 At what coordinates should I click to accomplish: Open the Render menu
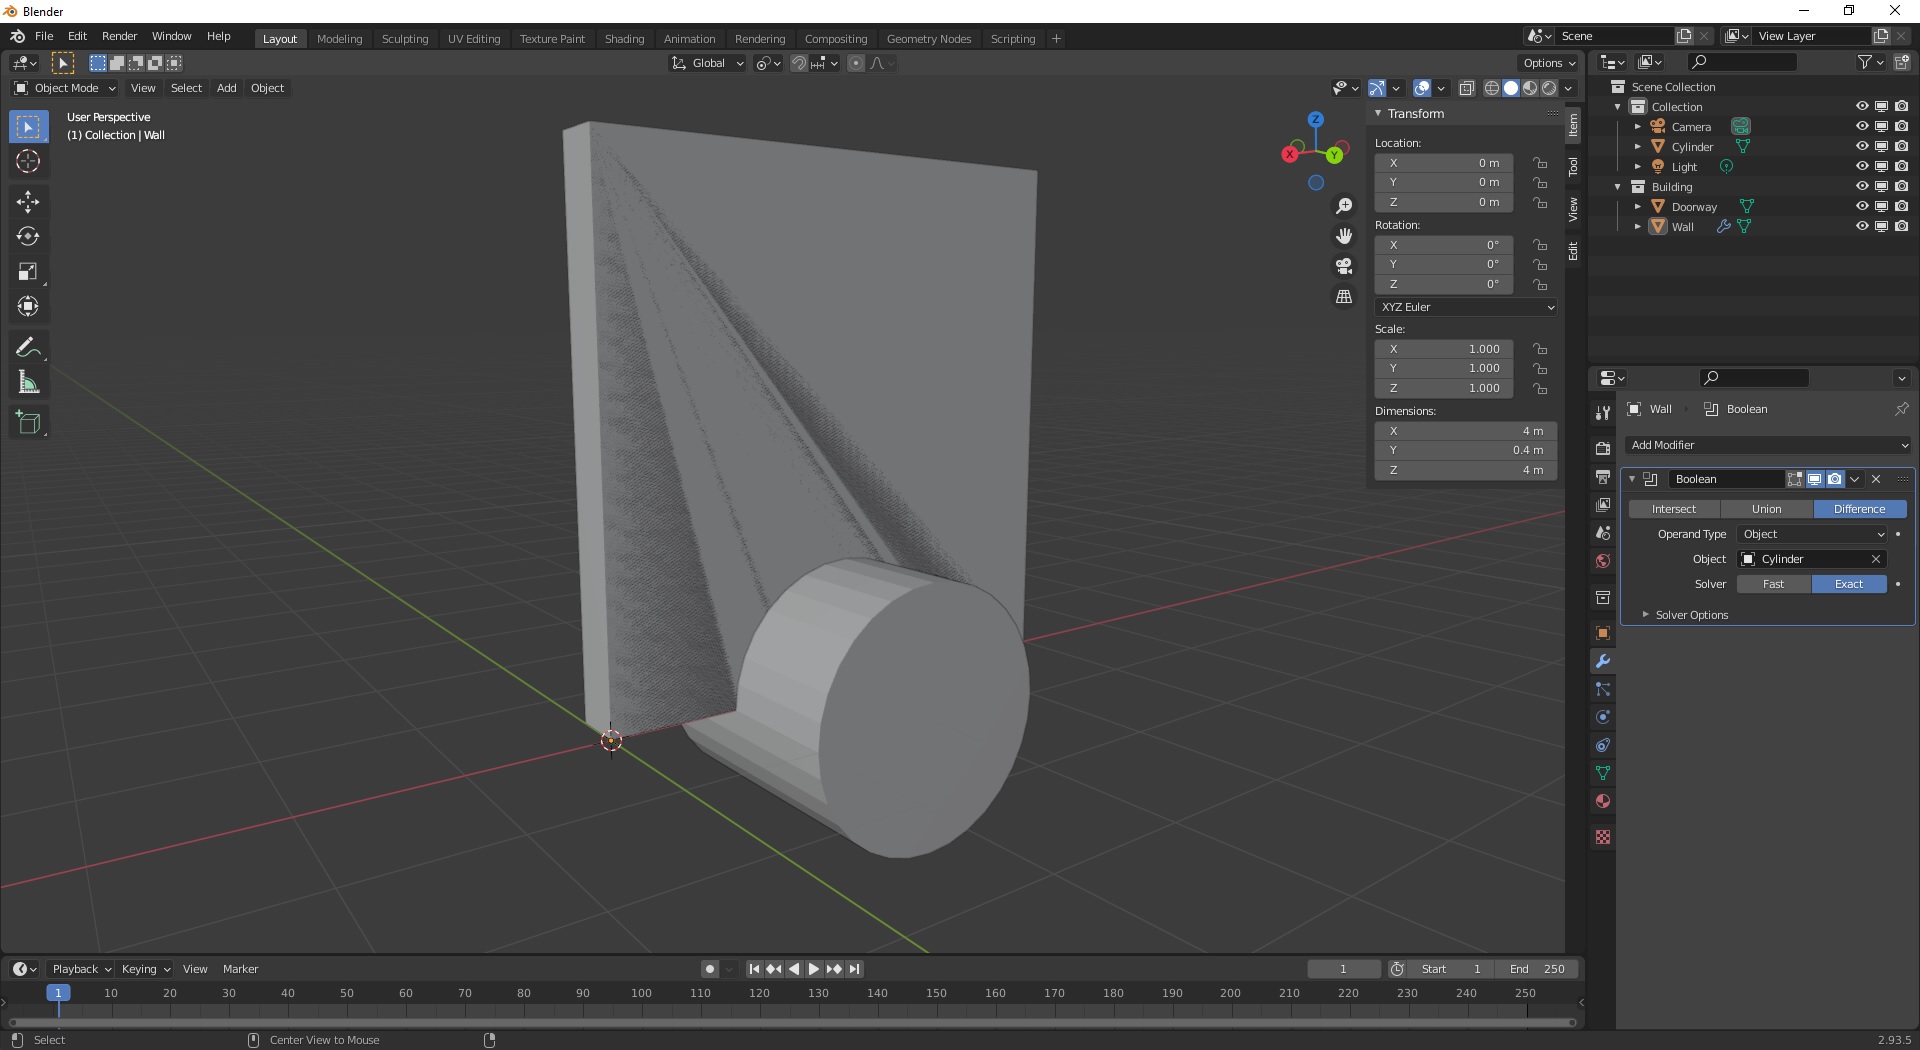(x=119, y=36)
